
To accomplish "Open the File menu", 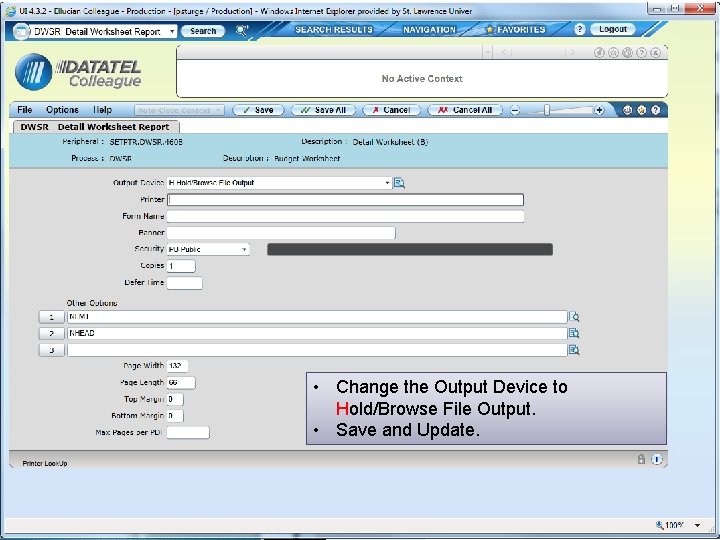I will click(24, 110).
